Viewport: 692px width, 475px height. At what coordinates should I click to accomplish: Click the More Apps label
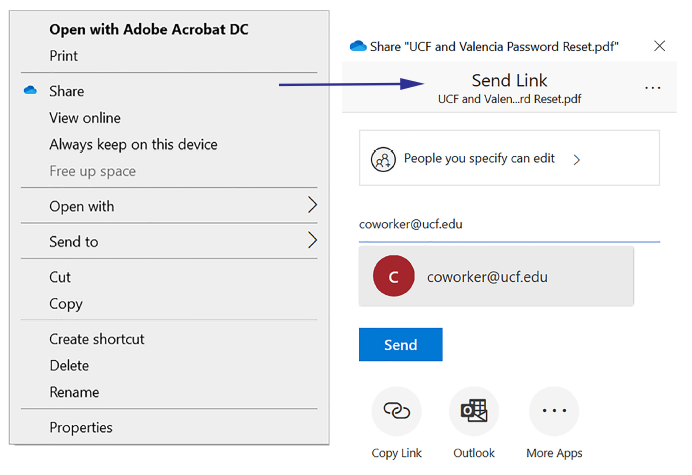click(x=554, y=453)
